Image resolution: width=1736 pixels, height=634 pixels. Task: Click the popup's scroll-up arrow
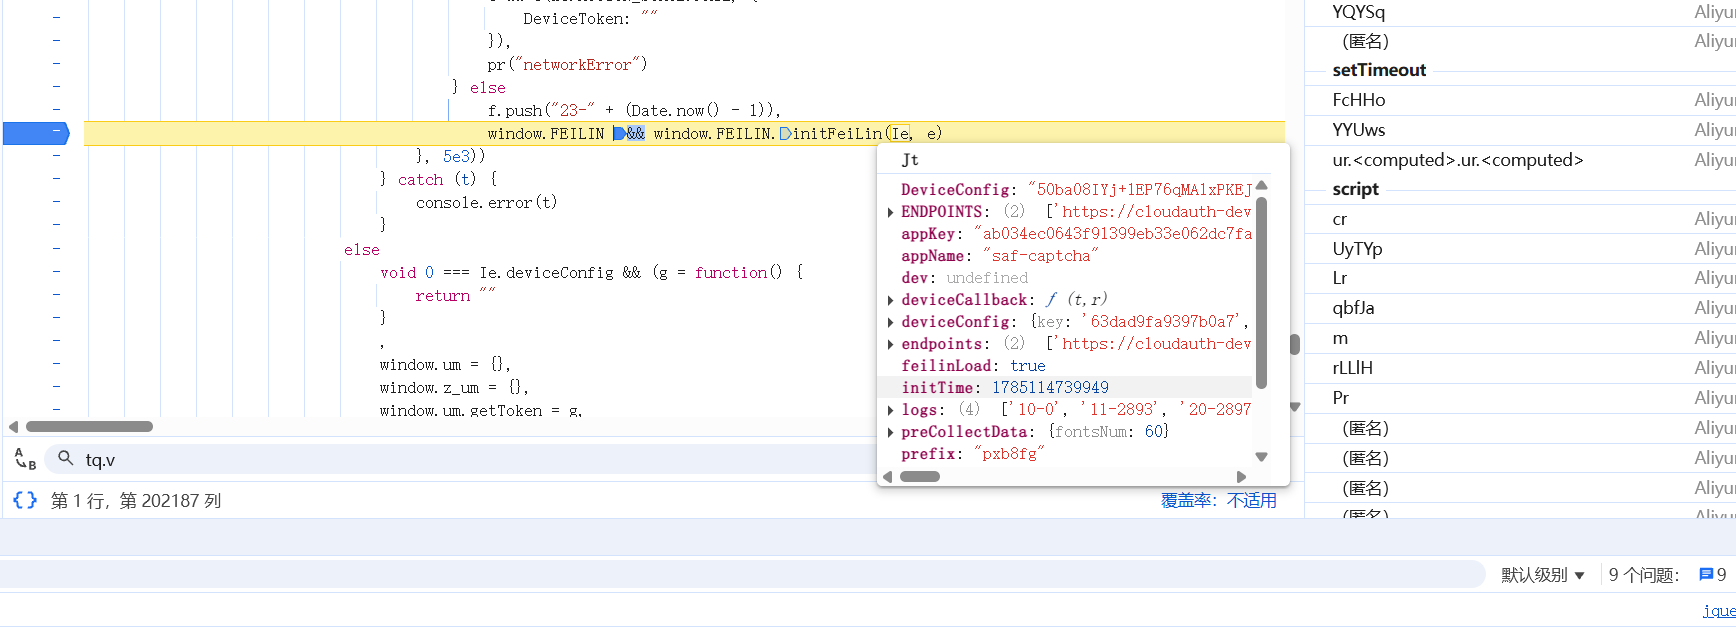[1262, 185]
